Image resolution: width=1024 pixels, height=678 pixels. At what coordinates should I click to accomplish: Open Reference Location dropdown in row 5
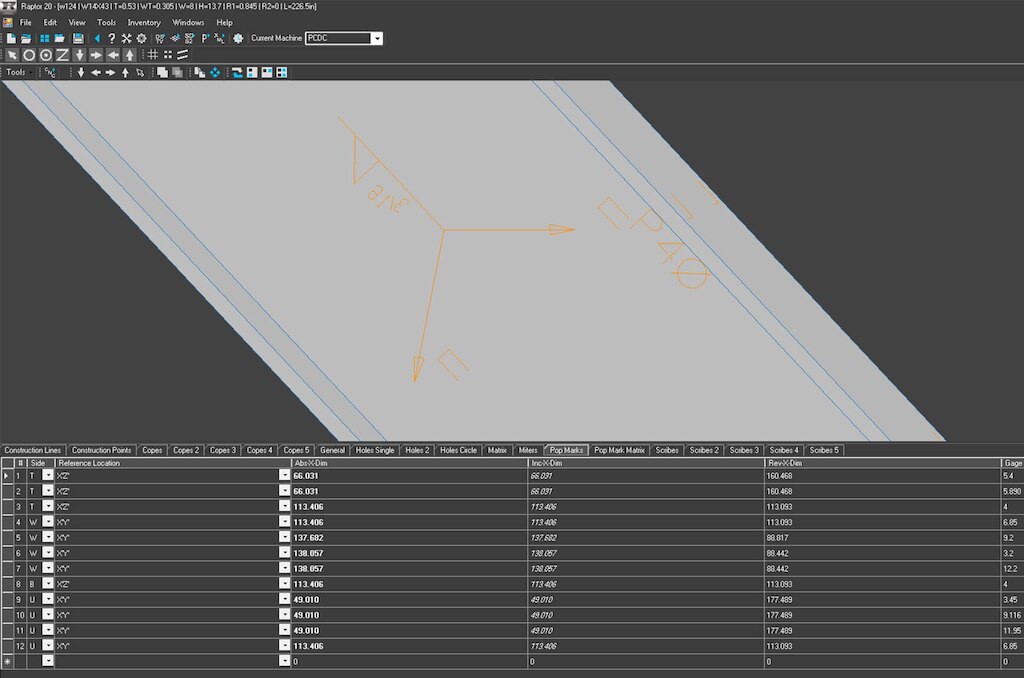click(284, 537)
